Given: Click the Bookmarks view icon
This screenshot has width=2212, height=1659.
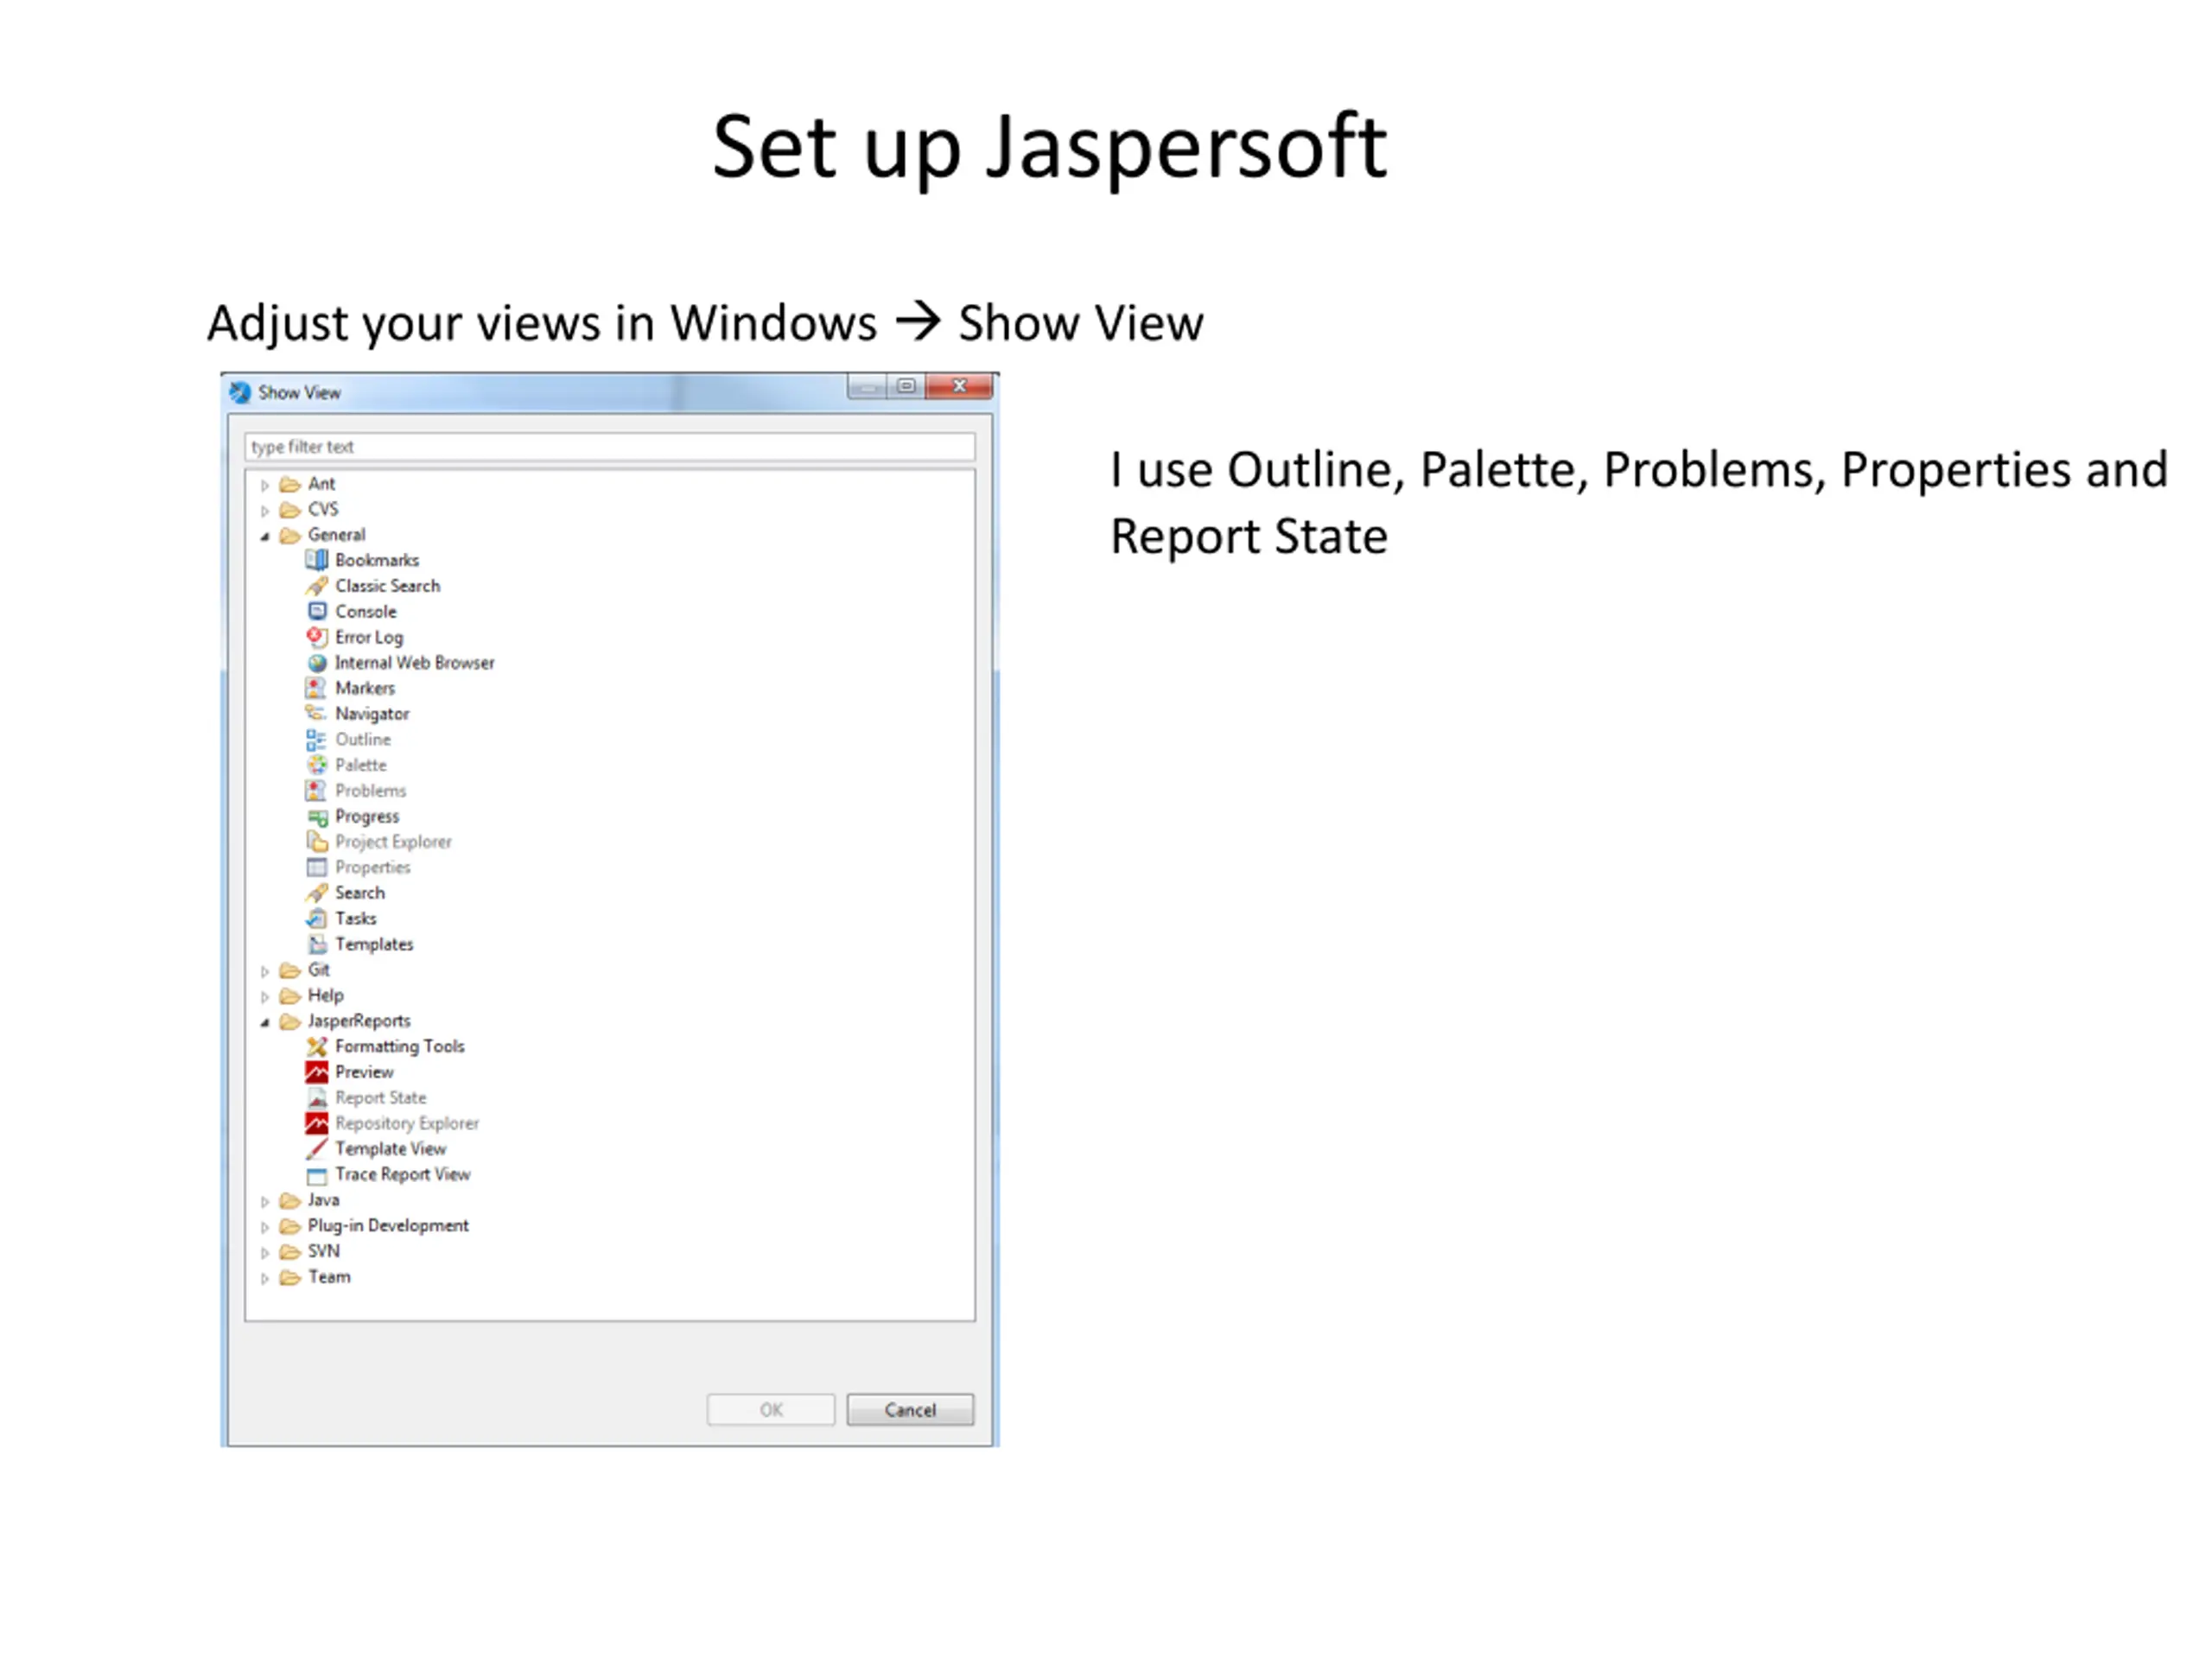Looking at the screenshot, I should [317, 560].
